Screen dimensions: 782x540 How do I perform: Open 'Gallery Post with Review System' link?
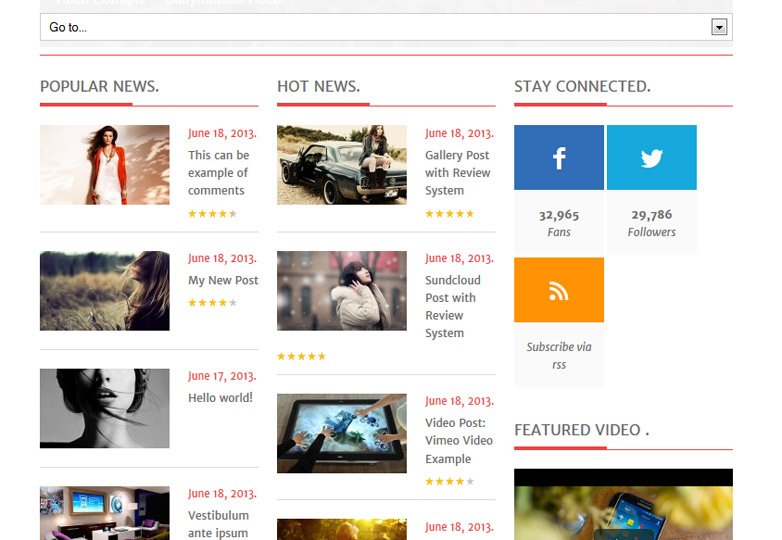pyautogui.click(x=458, y=173)
